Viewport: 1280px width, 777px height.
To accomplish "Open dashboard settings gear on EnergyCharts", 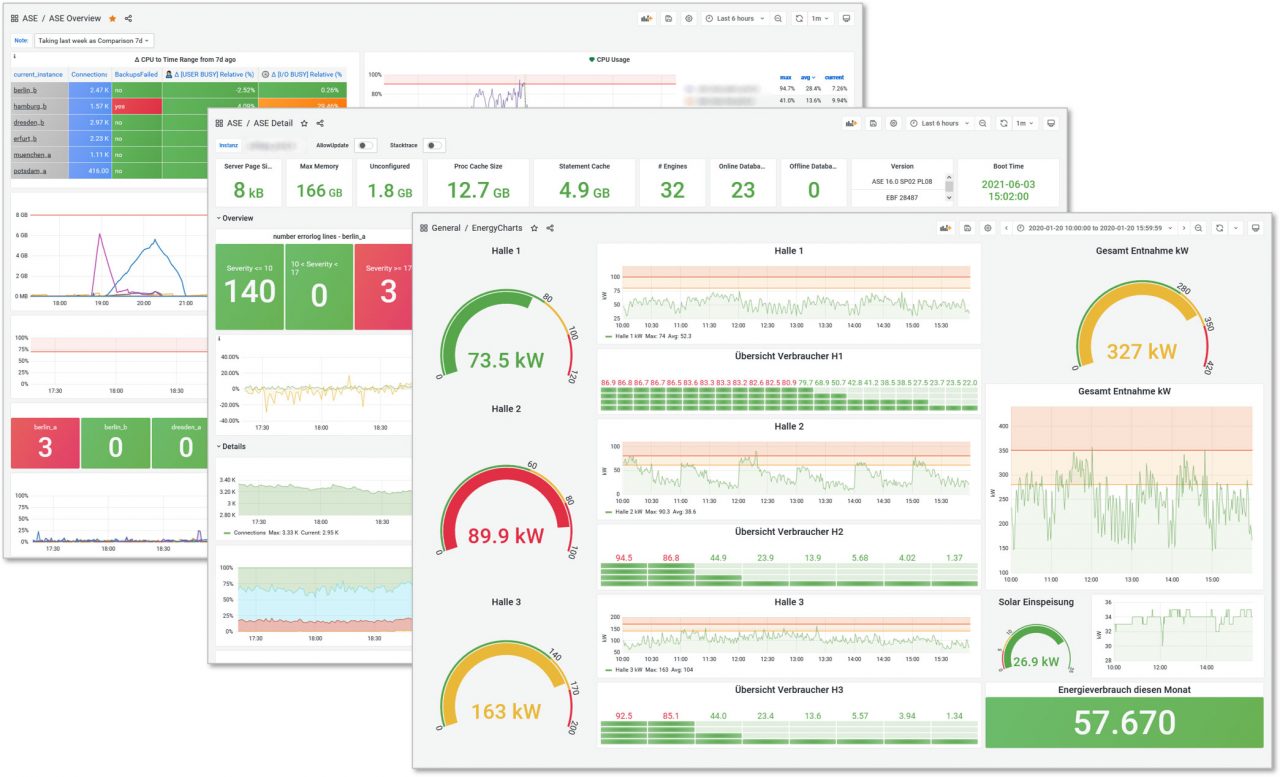I will tap(987, 227).
